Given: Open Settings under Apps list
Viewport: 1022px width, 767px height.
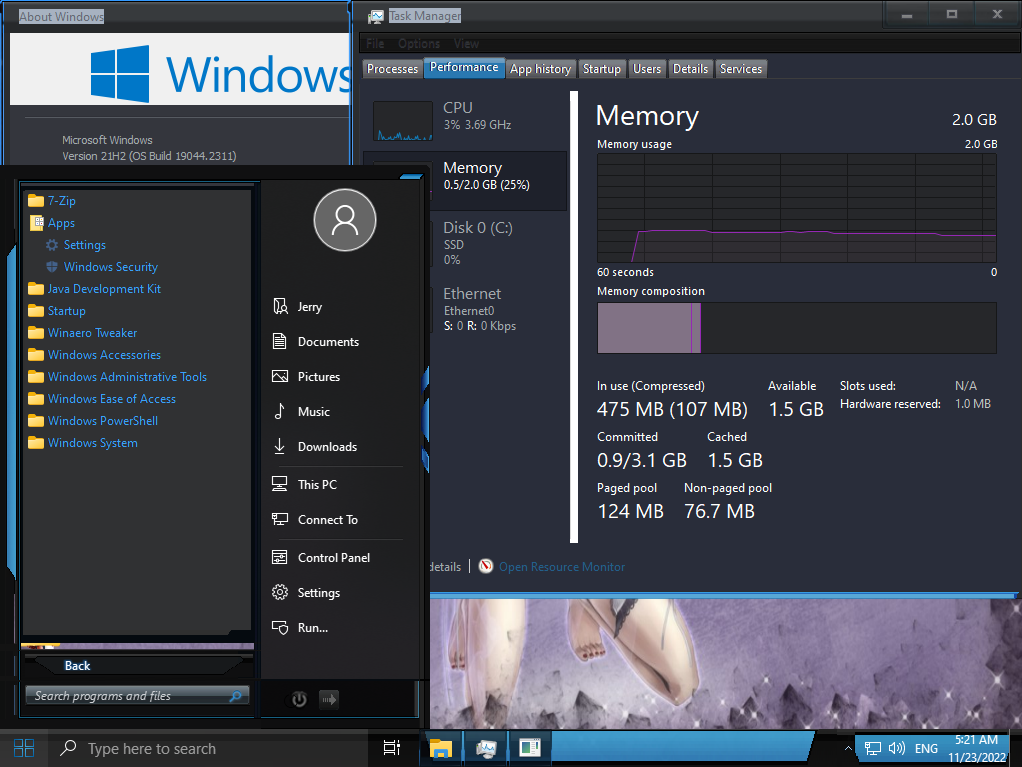Looking at the screenshot, I should click(76, 245).
